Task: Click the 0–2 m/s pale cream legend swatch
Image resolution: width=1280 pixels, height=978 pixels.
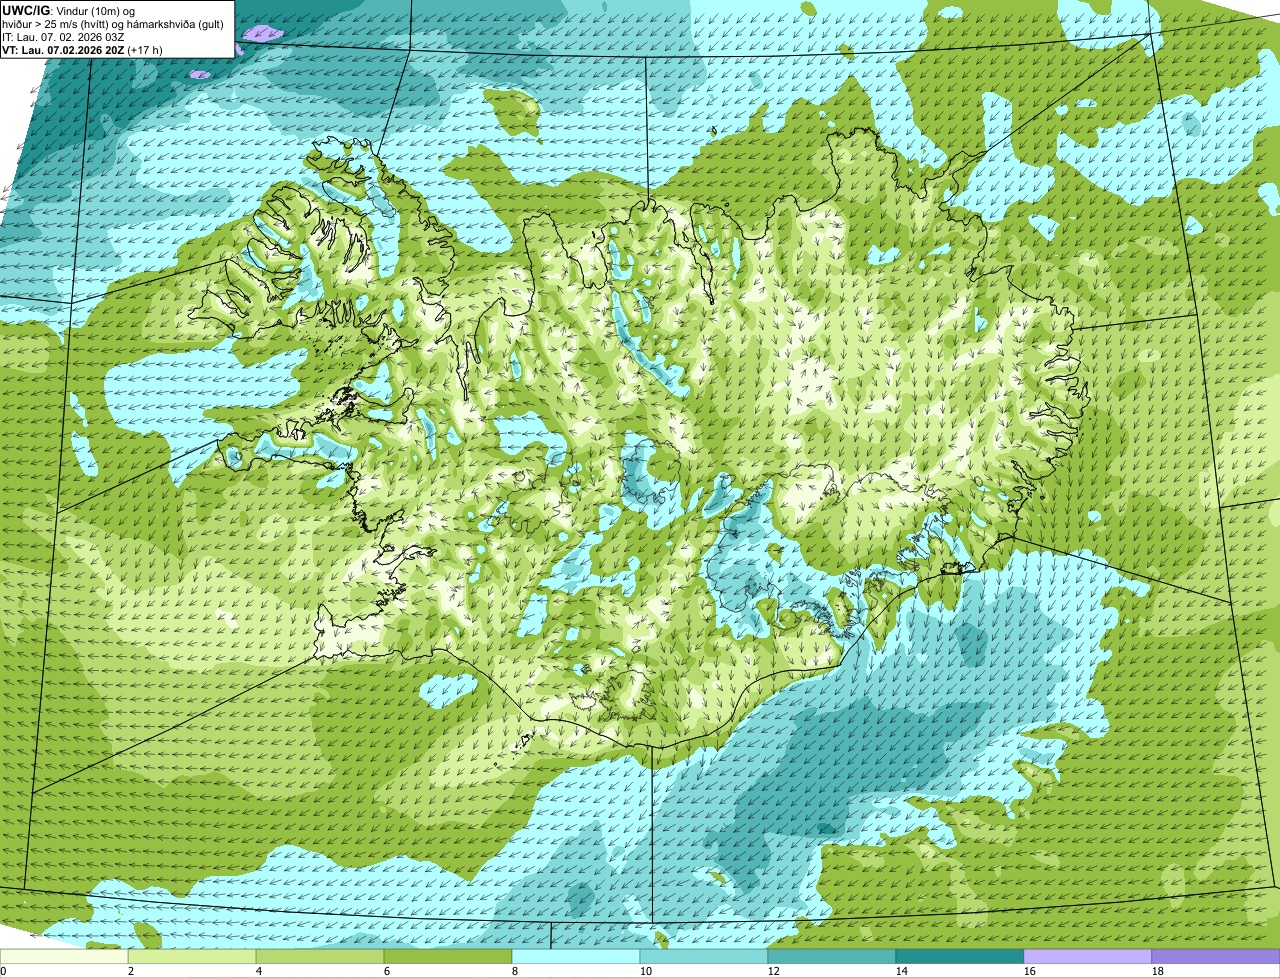Action: point(64,957)
